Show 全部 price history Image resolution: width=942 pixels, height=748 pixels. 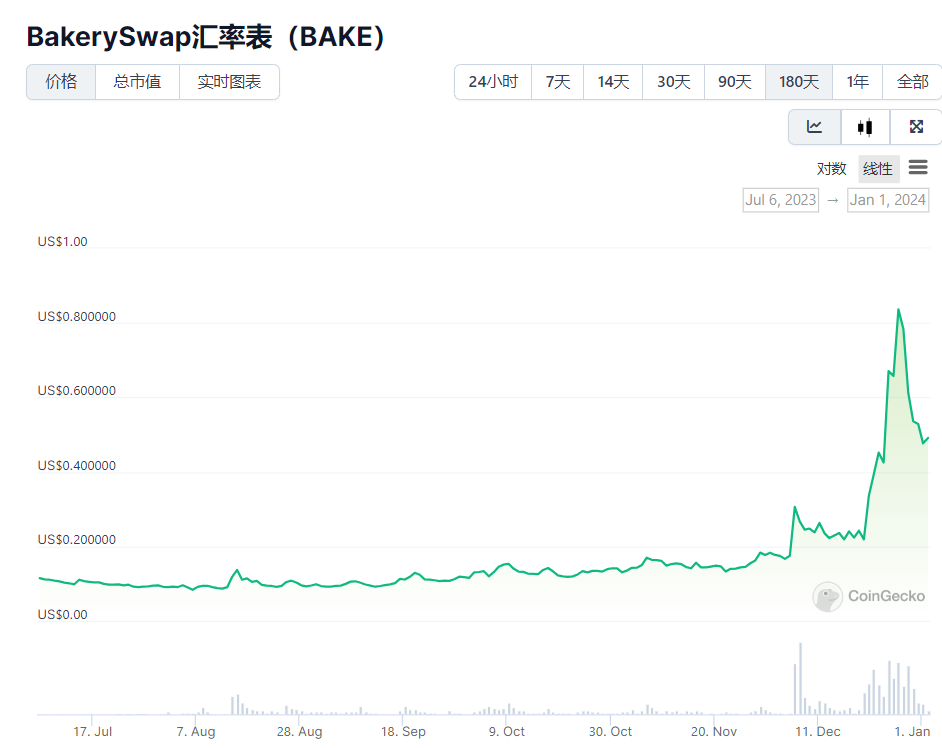pyautogui.click(x=912, y=82)
